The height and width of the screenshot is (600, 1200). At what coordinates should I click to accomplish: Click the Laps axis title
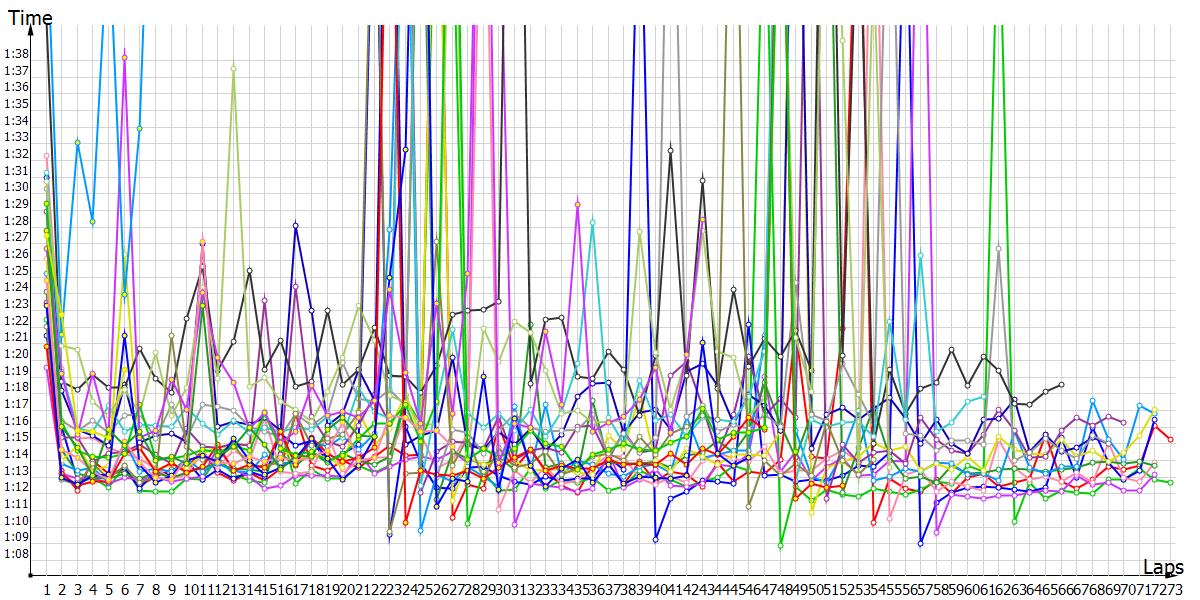pos(1163,567)
